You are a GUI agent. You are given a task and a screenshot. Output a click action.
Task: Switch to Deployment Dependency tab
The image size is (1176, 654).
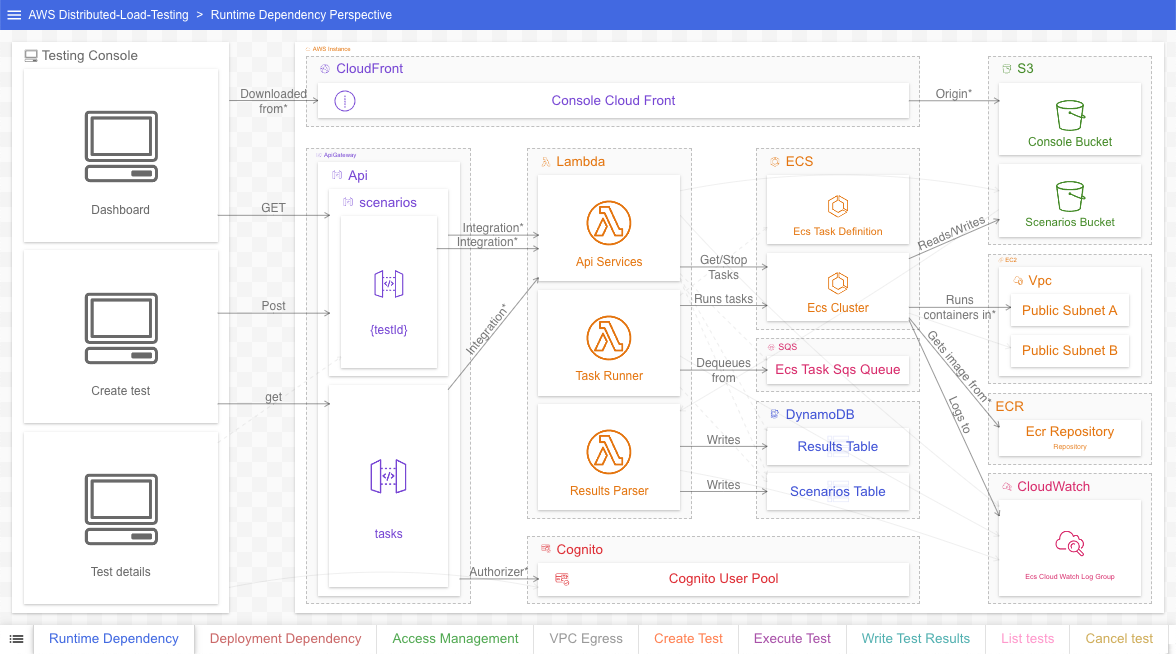(x=286, y=639)
